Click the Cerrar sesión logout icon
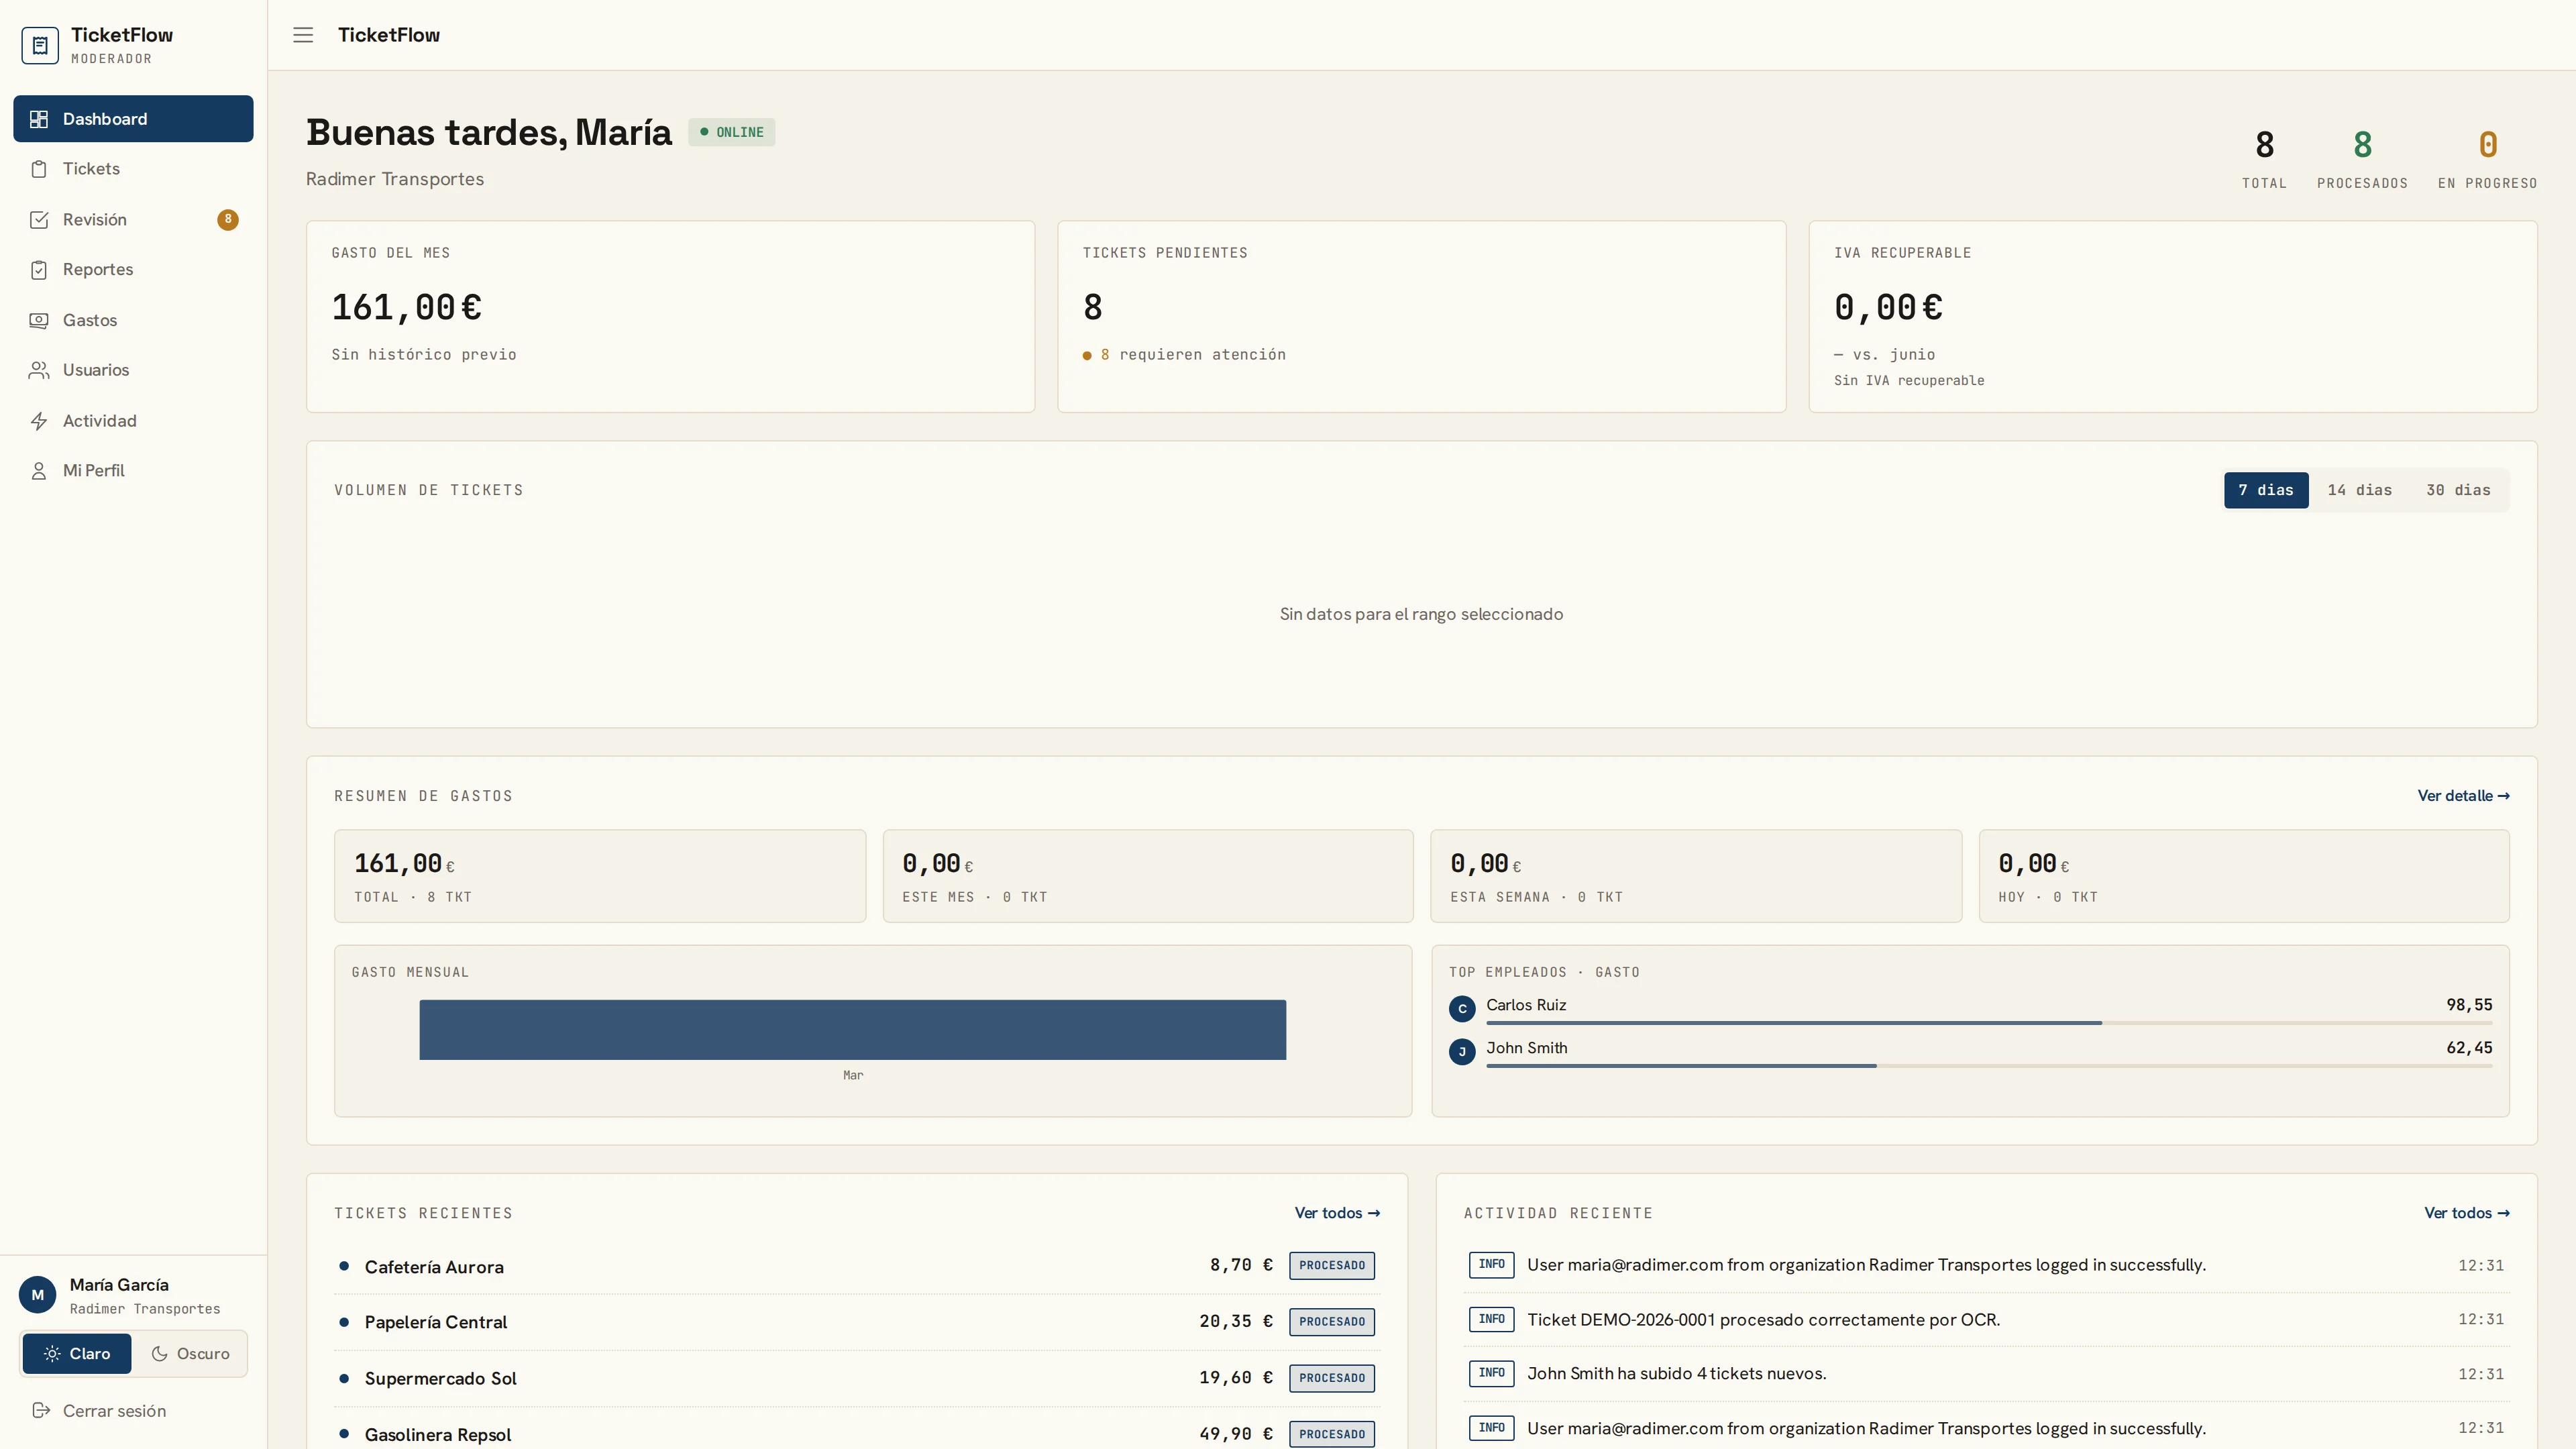Image resolution: width=2576 pixels, height=1449 pixels. click(41, 1410)
